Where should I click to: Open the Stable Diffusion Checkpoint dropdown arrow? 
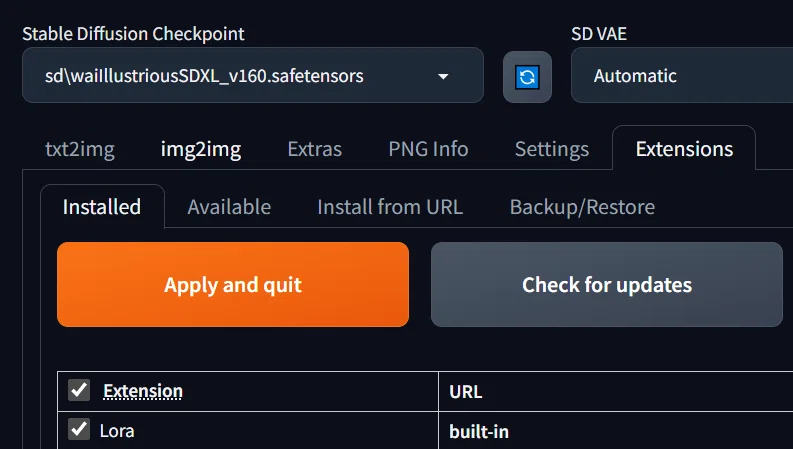pyautogui.click(x=443, y=76)
